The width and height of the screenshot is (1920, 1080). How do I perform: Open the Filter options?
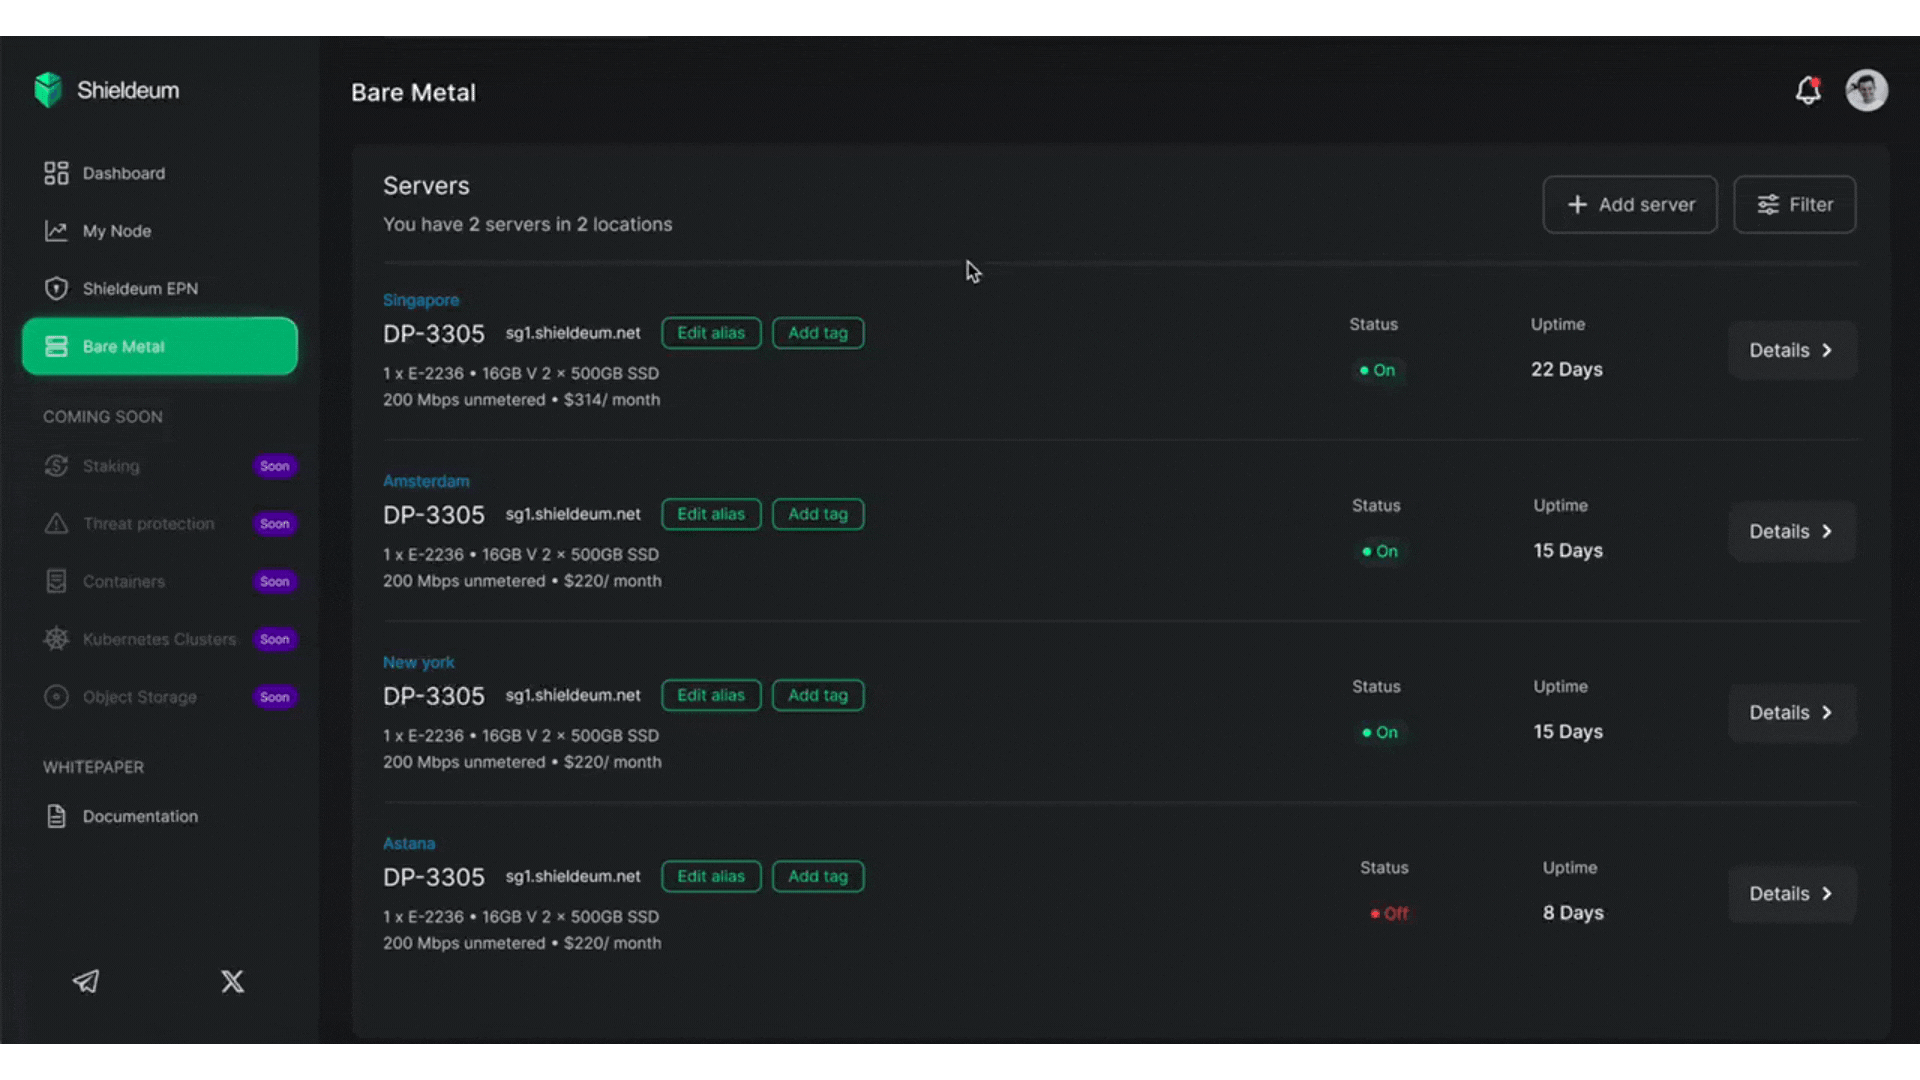click(x=1794, y=205)
